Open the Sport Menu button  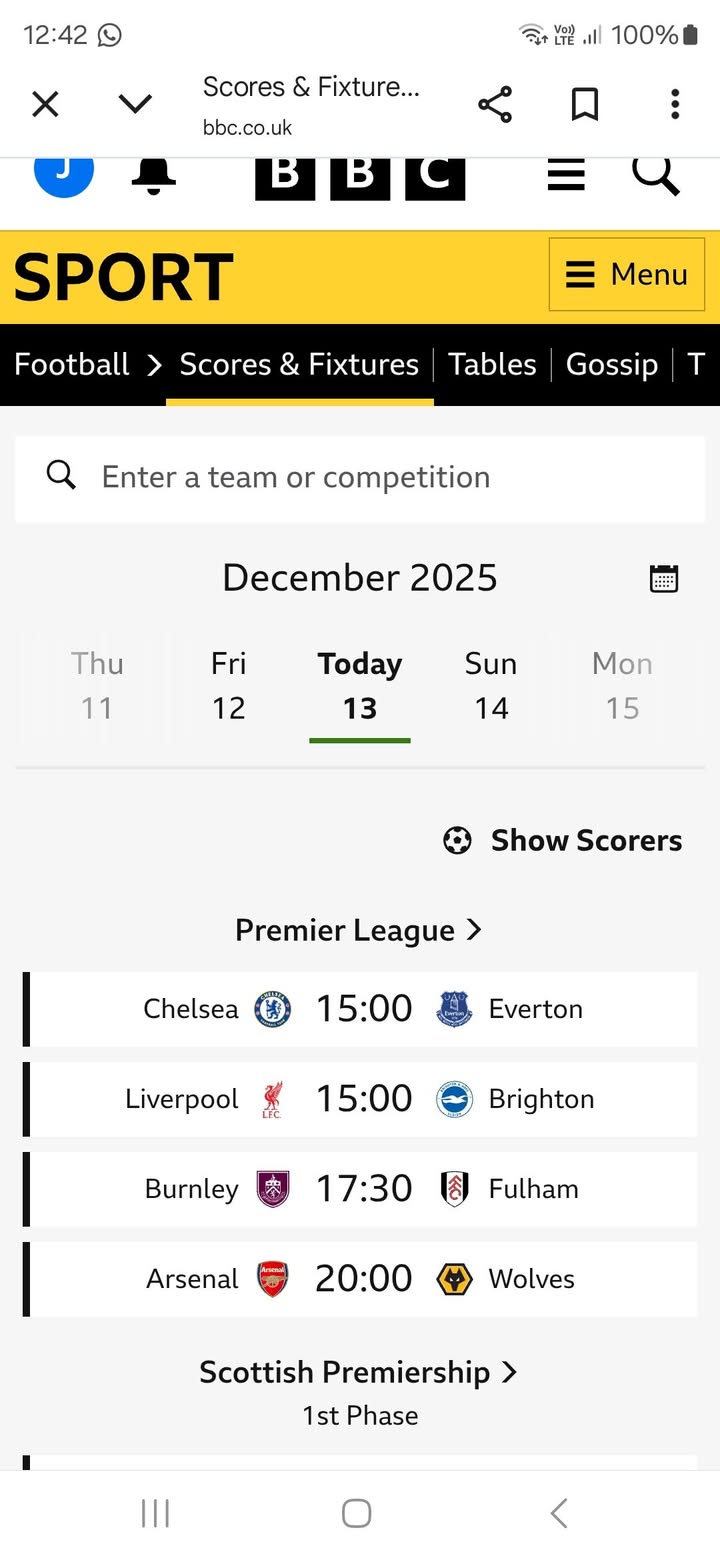coord(627,274)
